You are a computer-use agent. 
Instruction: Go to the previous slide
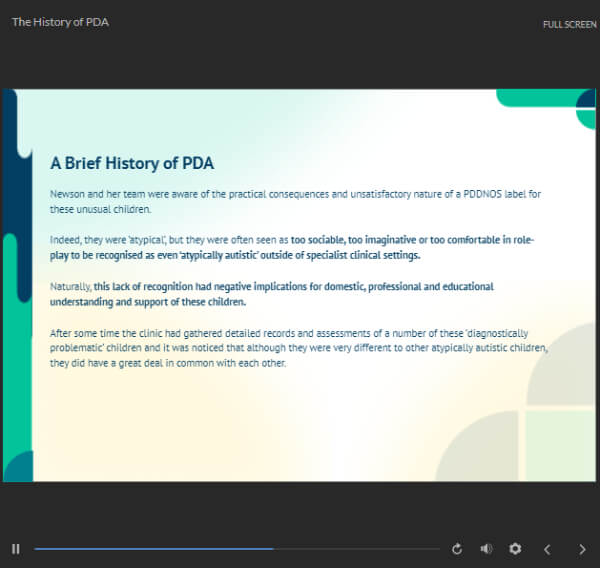(x=547, y=549)
